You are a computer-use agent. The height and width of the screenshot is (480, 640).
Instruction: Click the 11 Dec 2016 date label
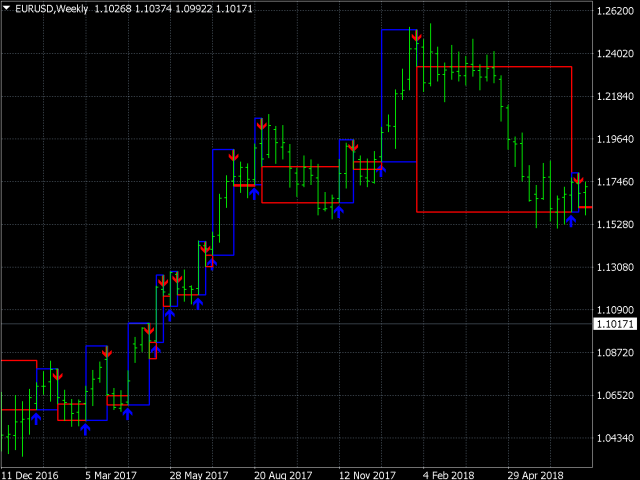coord(32,473)
